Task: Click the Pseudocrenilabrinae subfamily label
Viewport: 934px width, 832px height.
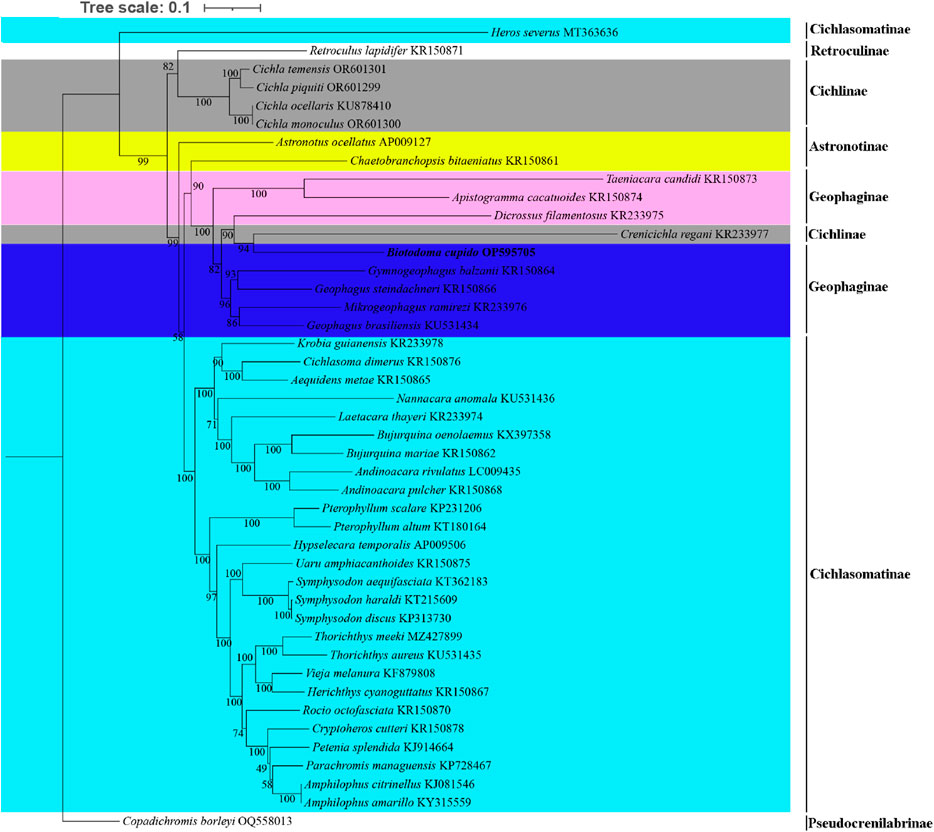Action: pyautogui.click(x=870, y=822)
